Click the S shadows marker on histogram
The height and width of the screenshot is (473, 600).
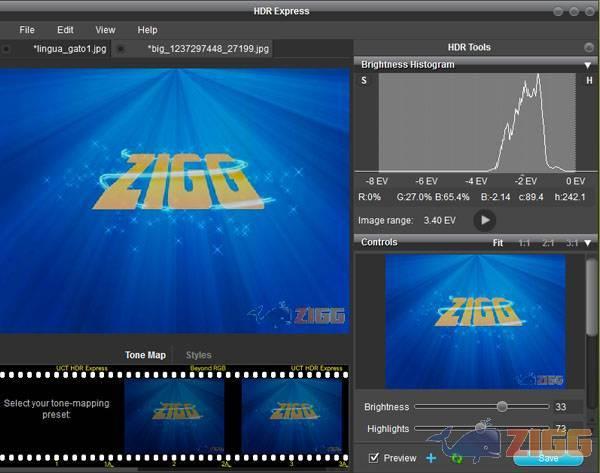[364, 81]
